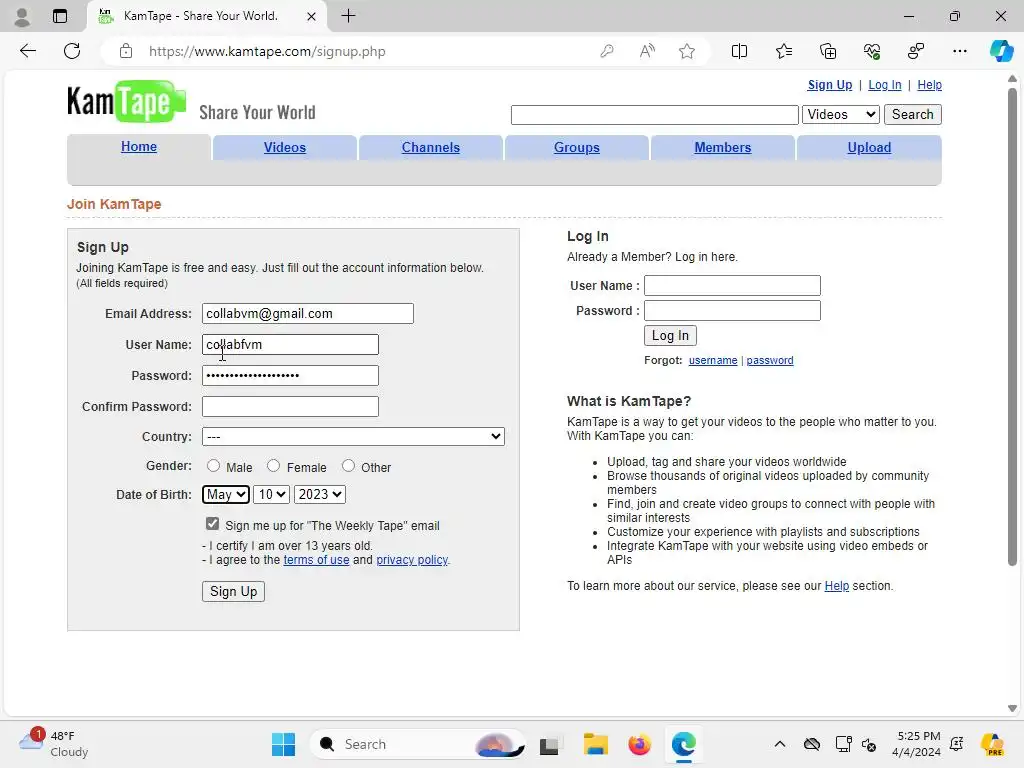
Task: Open notifications bell in system tray
Action: click(957, 744)
